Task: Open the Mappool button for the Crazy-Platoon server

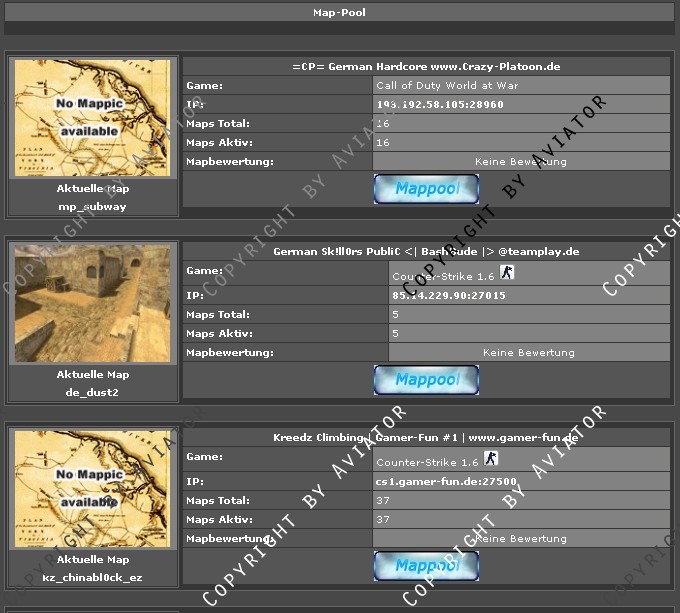Action: tap(426, 189)
